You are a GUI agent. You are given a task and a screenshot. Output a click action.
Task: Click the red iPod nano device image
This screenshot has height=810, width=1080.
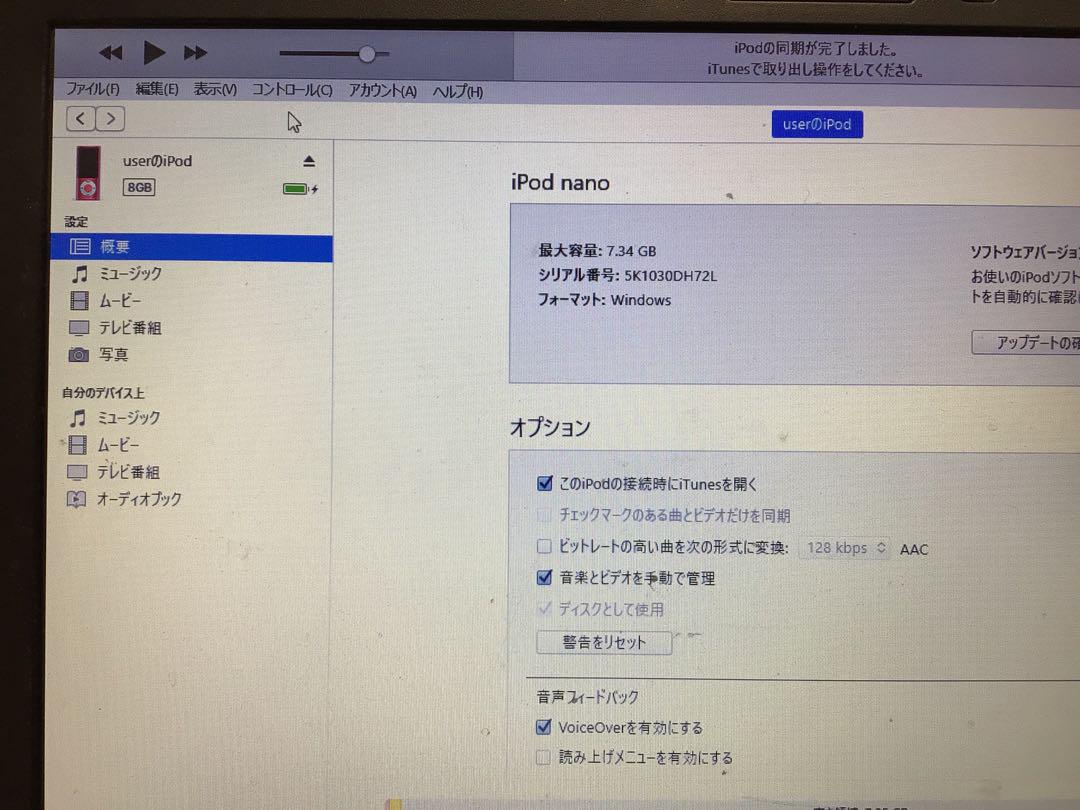(88, 173)
